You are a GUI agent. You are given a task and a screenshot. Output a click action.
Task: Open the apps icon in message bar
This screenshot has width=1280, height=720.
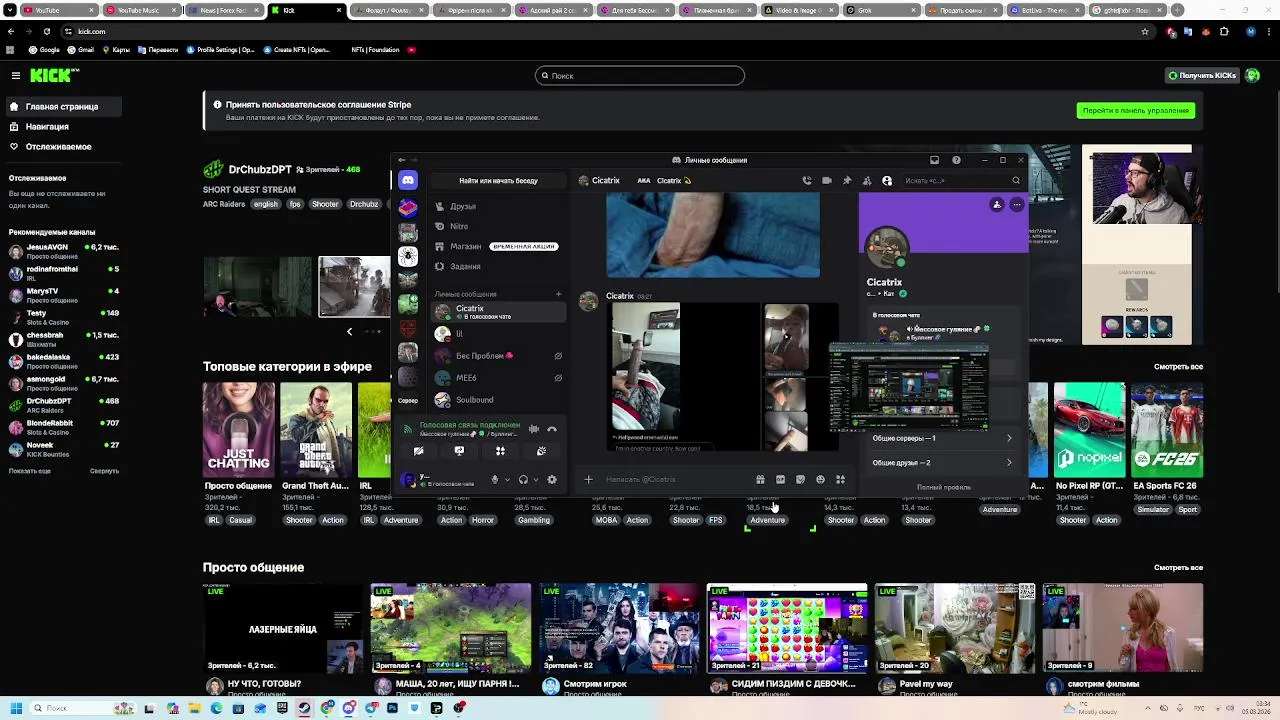pos(840,480)
